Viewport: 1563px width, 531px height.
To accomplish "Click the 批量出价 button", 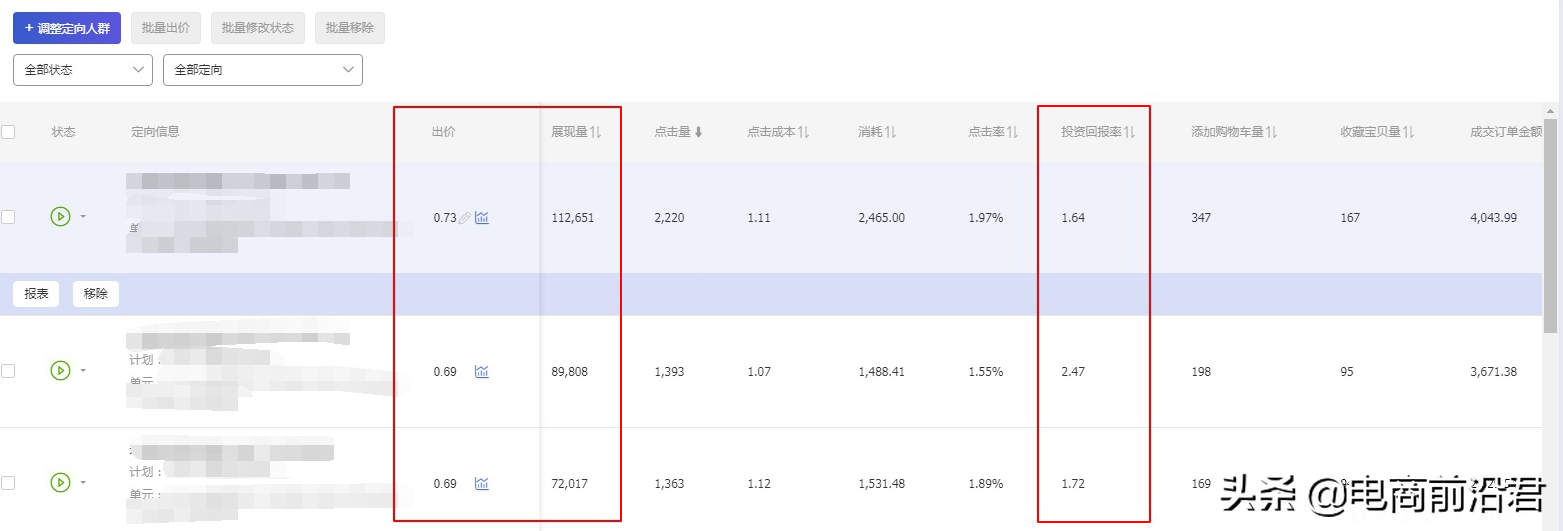I will pyautogui.click(x=166, y=28).
